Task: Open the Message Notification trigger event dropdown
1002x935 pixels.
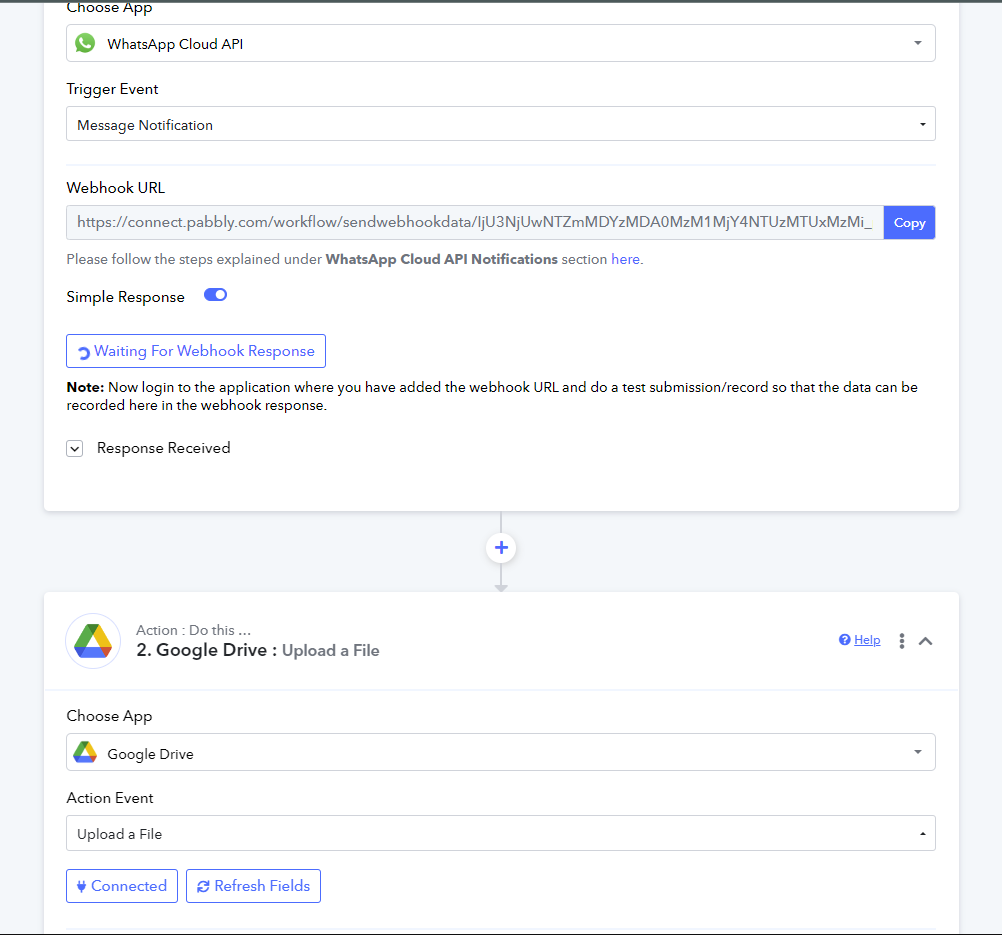Action: pyautogui.click(x=500, y=124)
